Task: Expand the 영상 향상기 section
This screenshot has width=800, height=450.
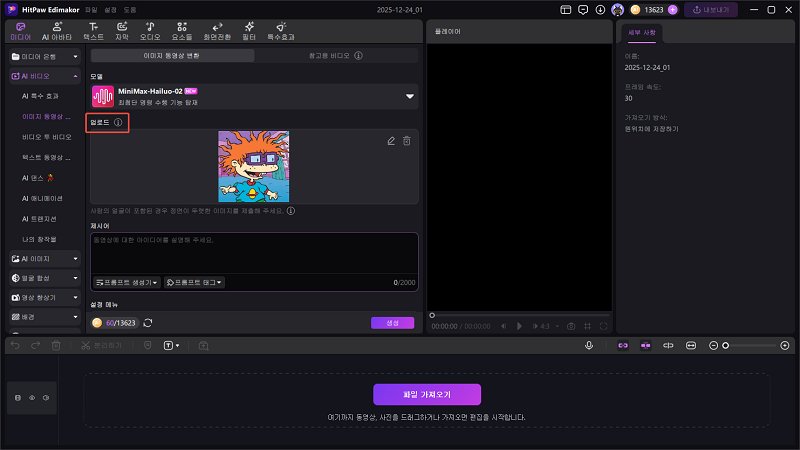Action: coord(45,297)
